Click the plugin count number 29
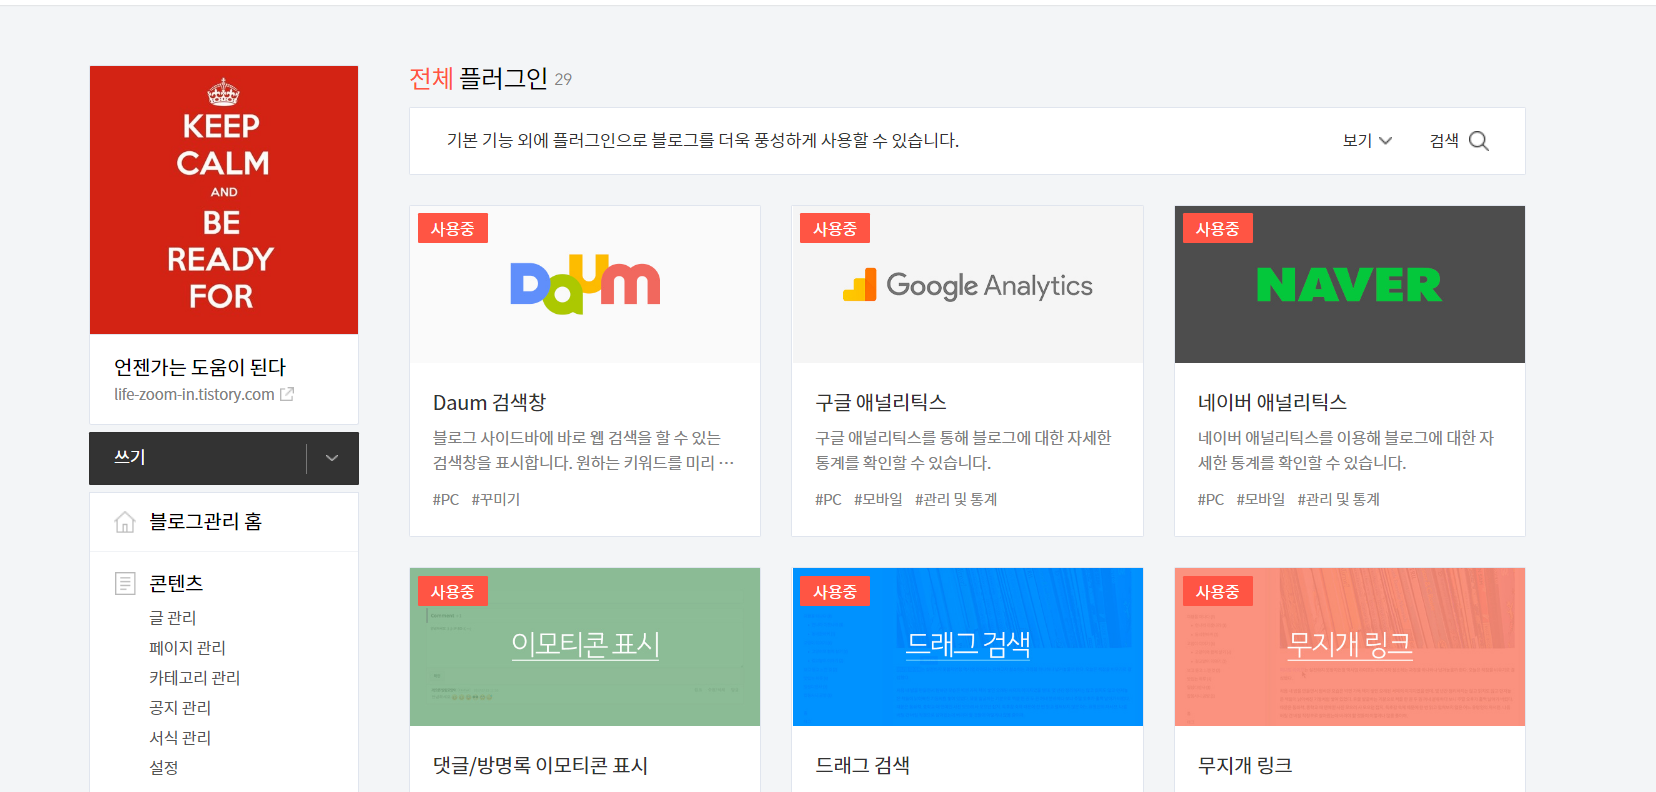 563,79
